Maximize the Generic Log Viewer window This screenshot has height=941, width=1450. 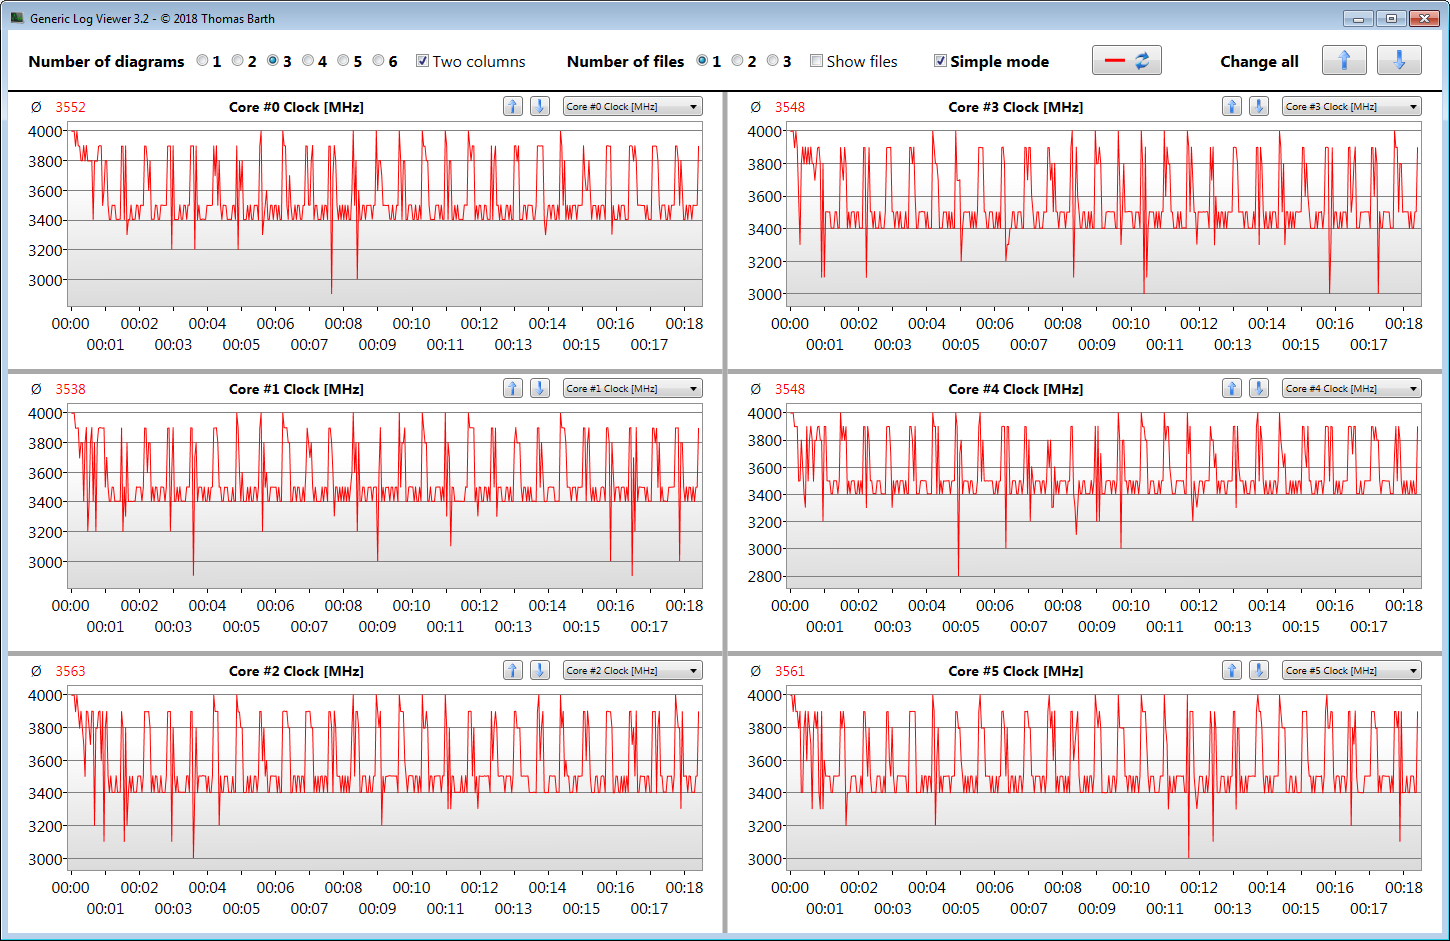[x=1391, y=18]
